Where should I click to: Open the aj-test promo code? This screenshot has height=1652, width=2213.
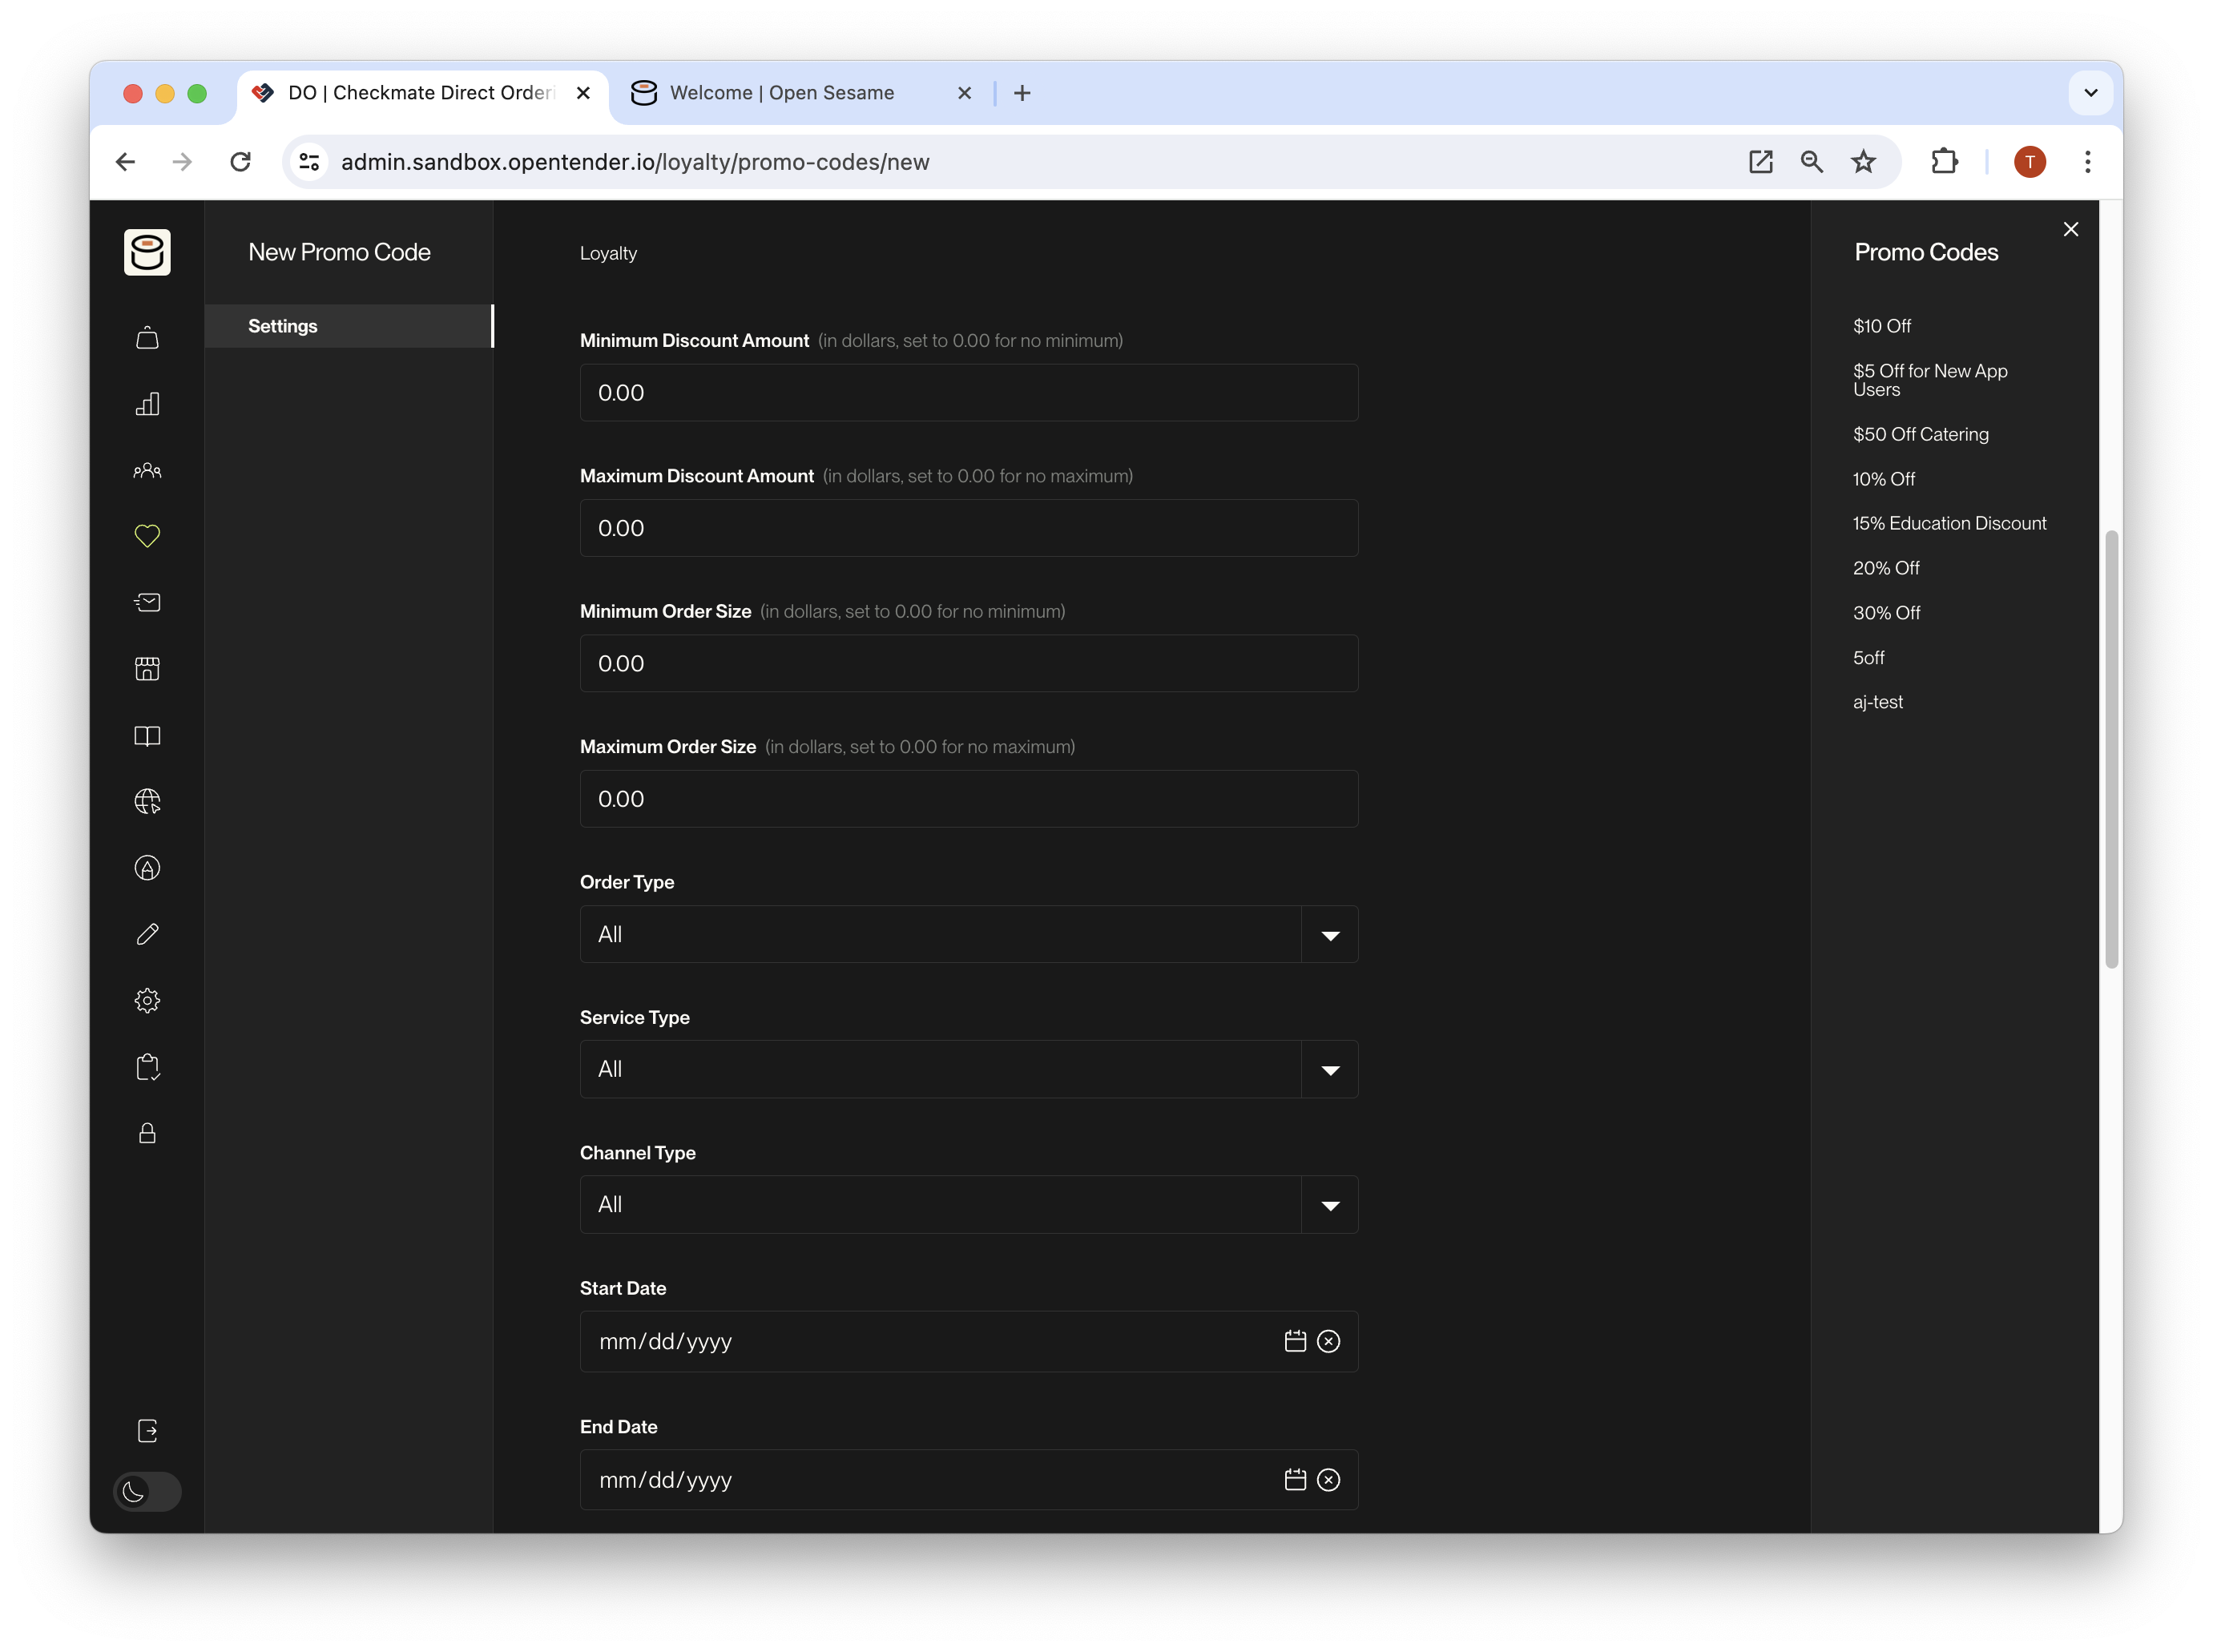click(x=1877, y=702)
